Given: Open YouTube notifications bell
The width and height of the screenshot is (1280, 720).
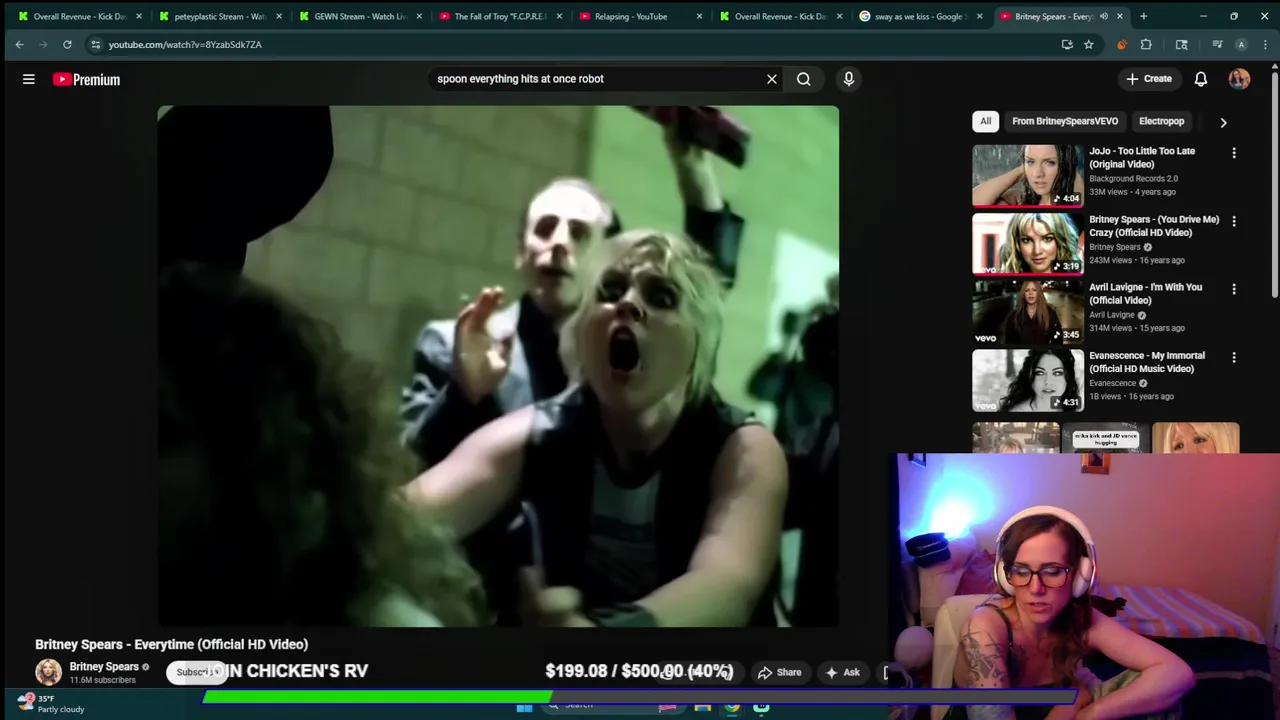Looking at the screenshot, I should (1201, 79).
